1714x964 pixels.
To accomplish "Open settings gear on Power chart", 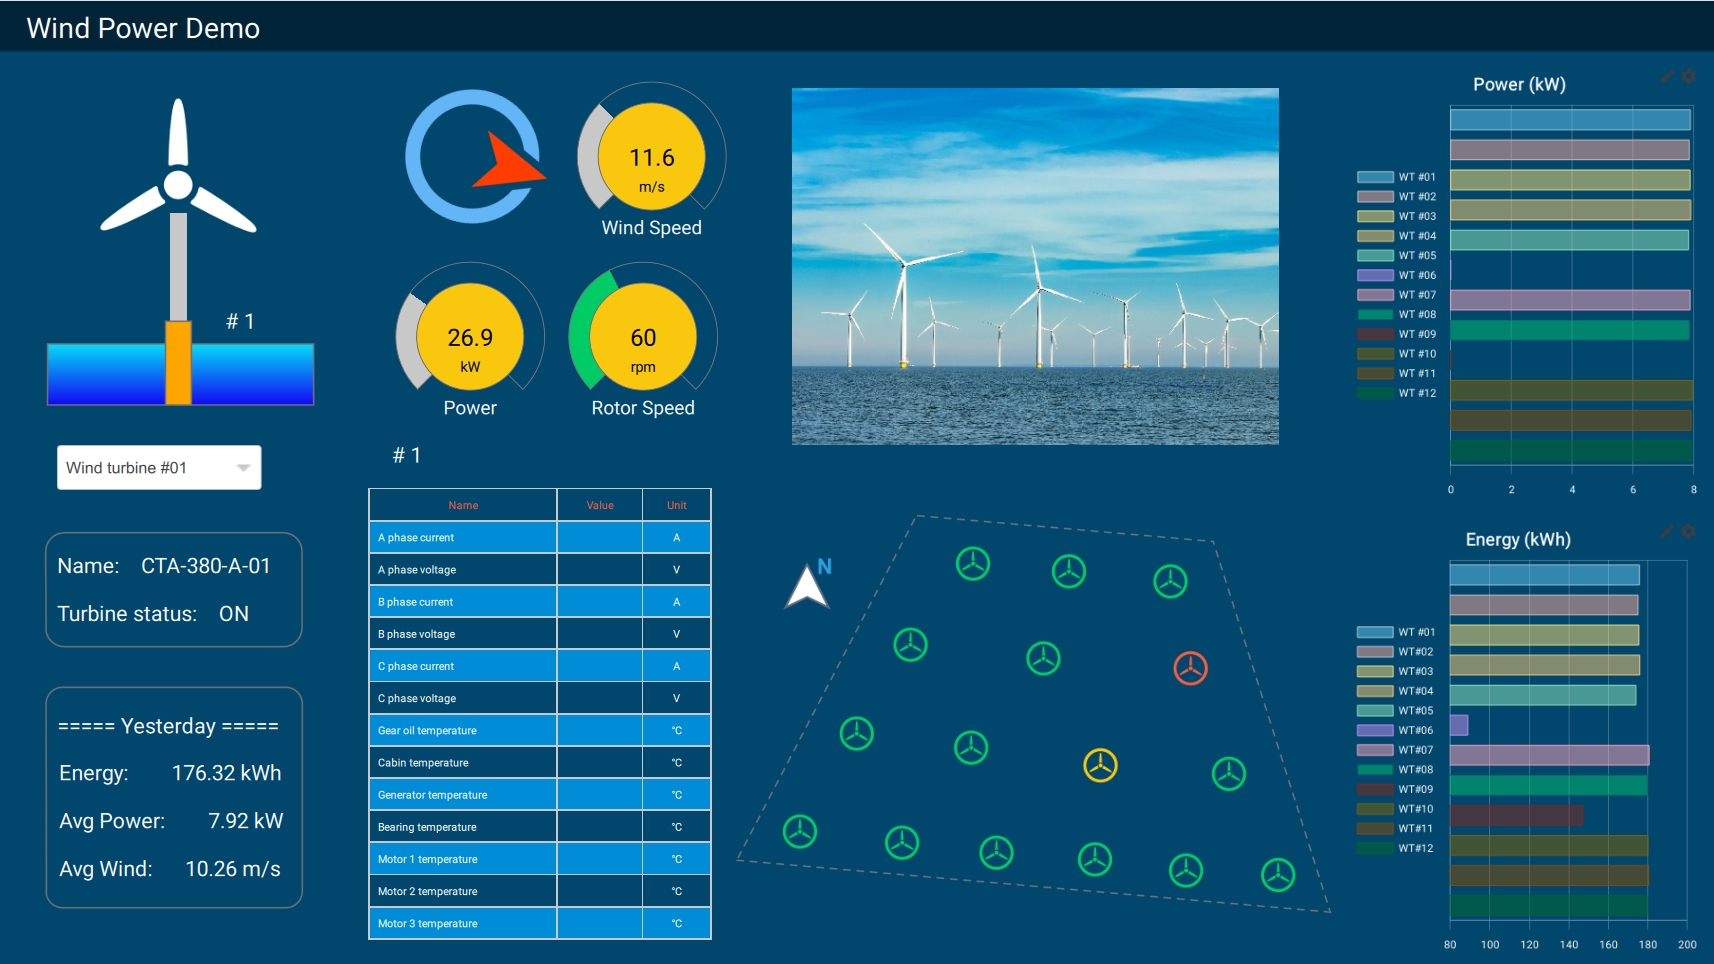I will tap(1689, 77).
